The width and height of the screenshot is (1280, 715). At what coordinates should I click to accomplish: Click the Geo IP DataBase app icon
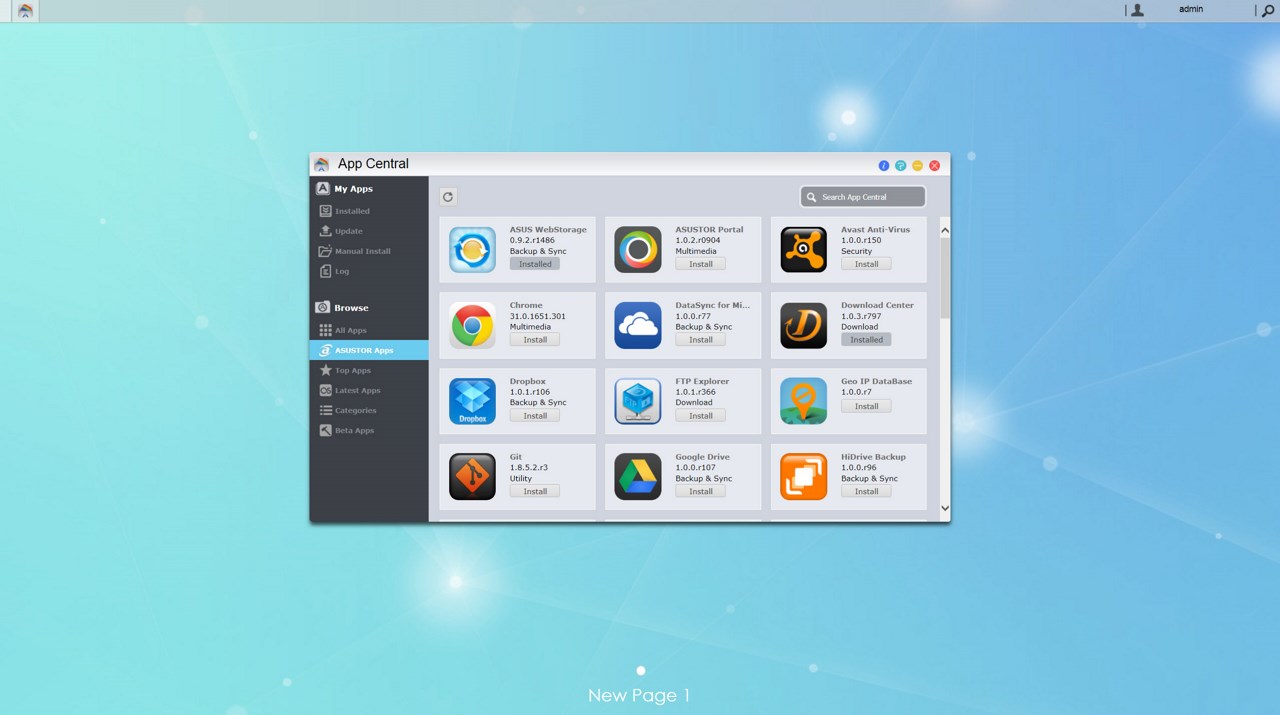point(804,401)
